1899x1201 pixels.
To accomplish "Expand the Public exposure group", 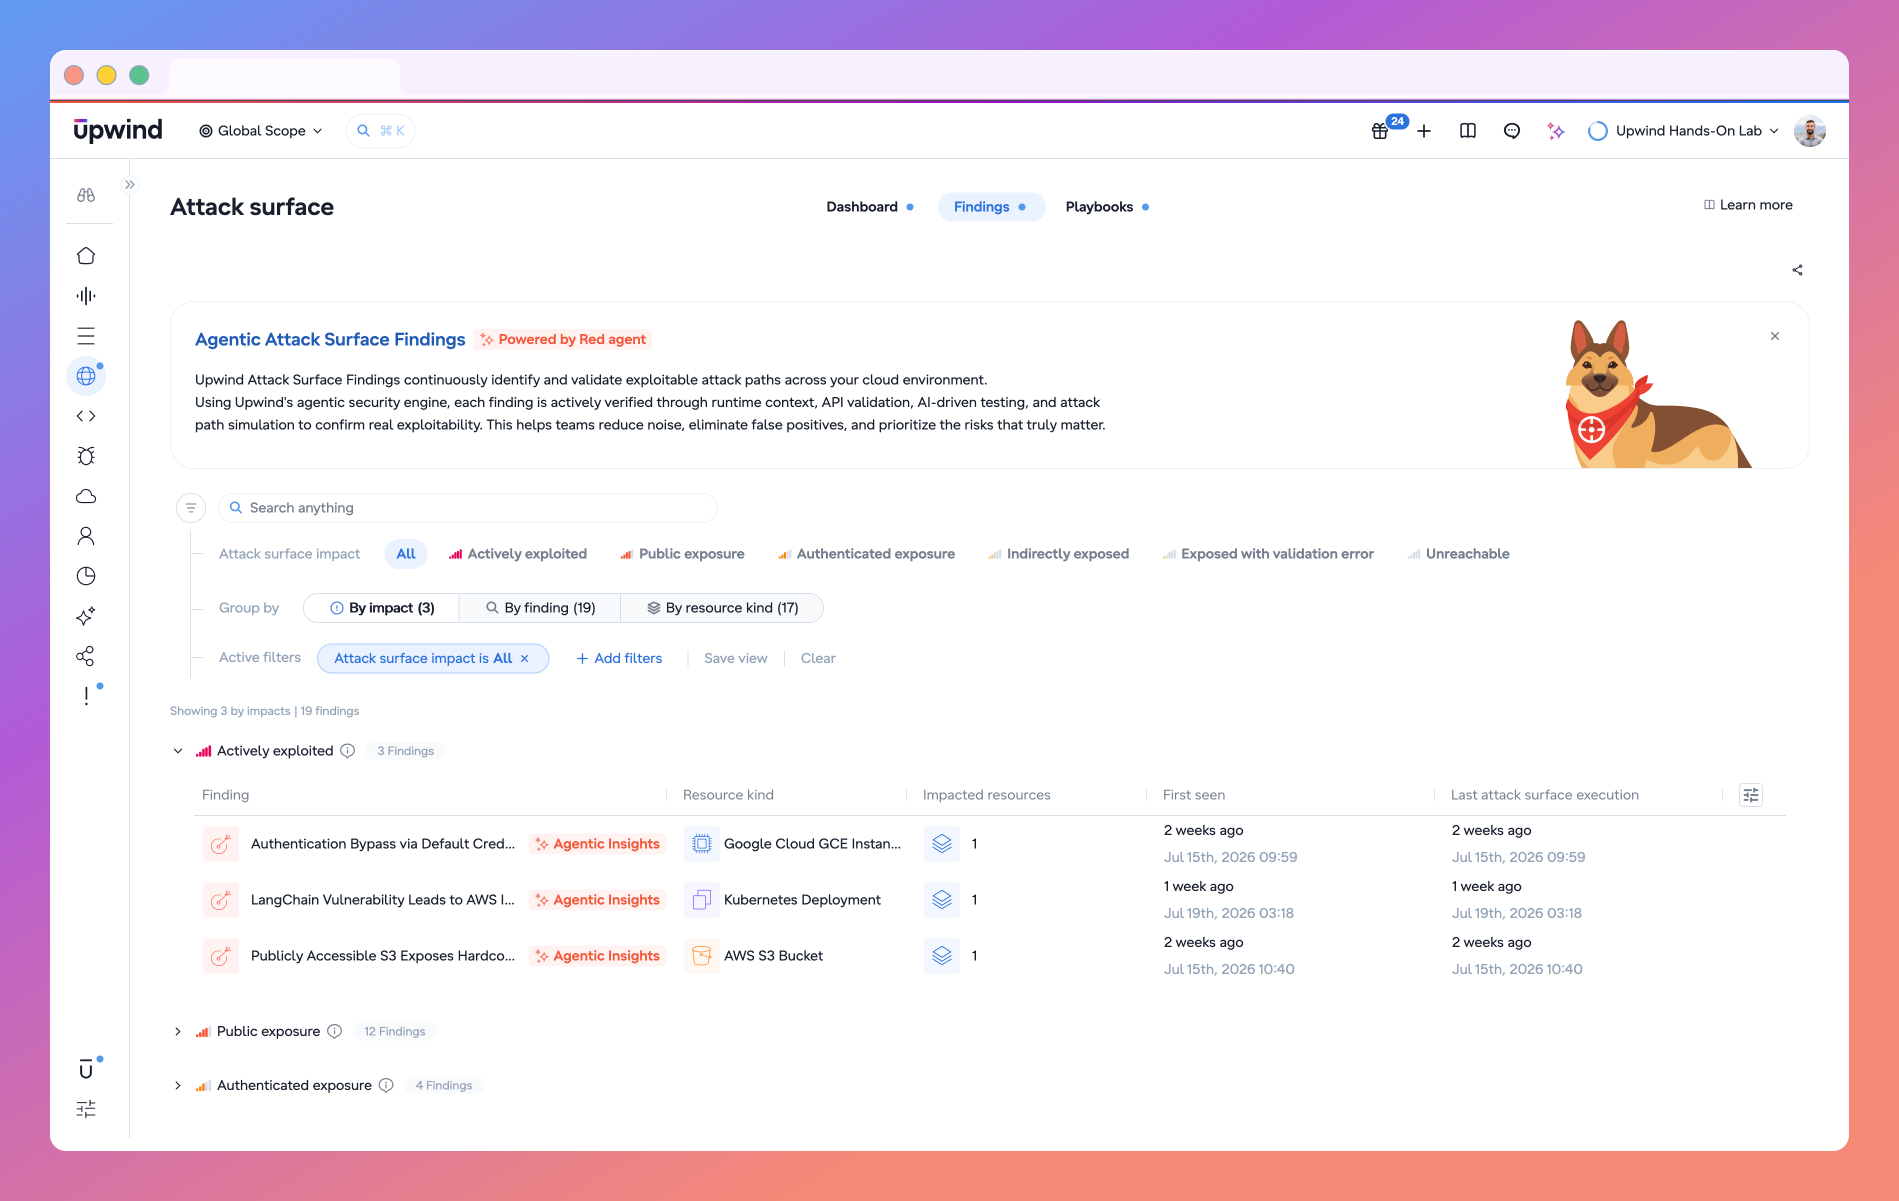I will pos(178,1031).
